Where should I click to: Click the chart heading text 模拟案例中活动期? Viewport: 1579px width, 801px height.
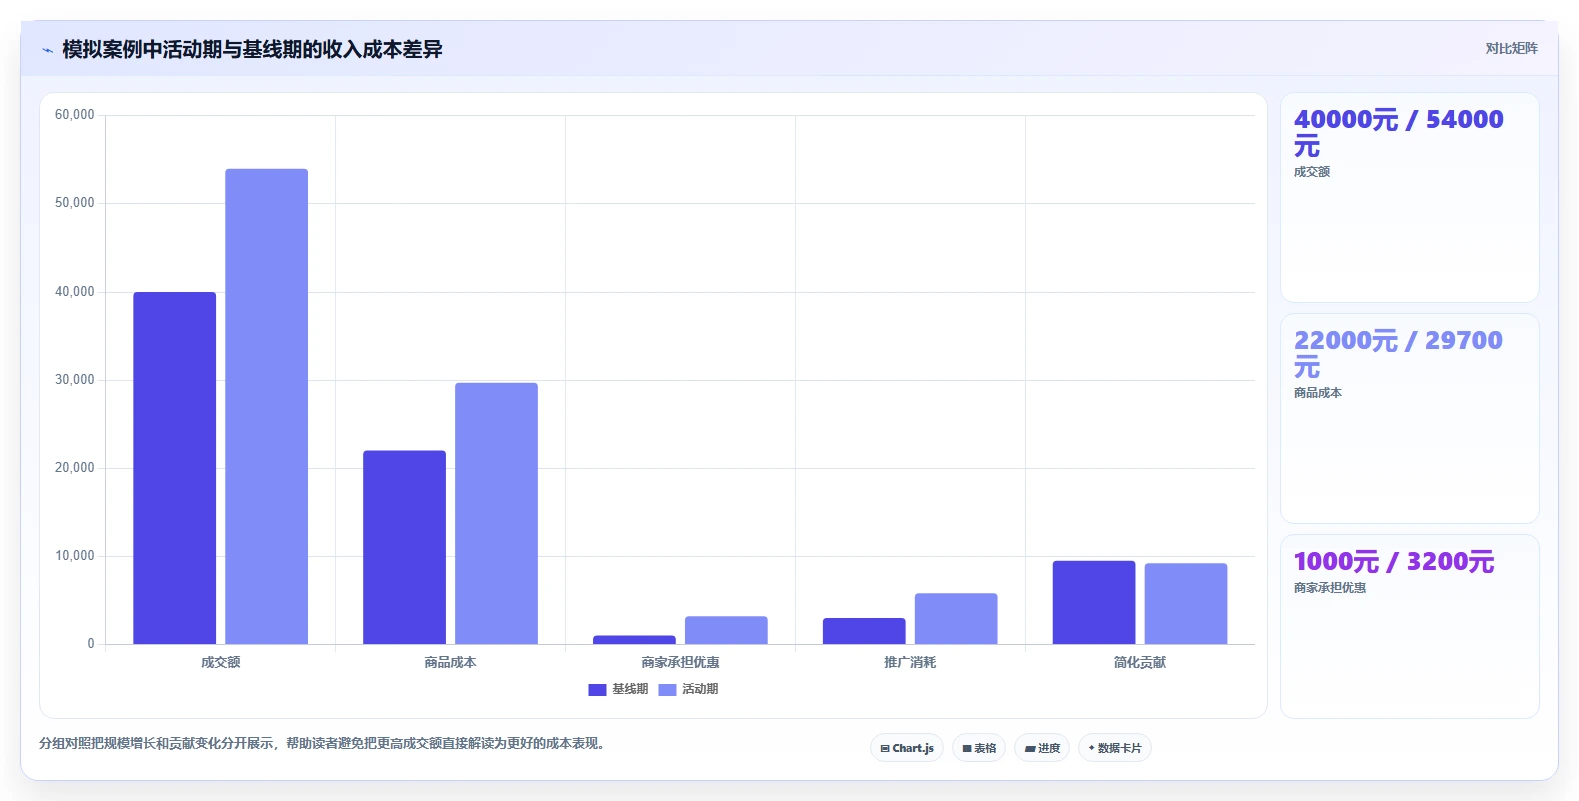point(142,49)
